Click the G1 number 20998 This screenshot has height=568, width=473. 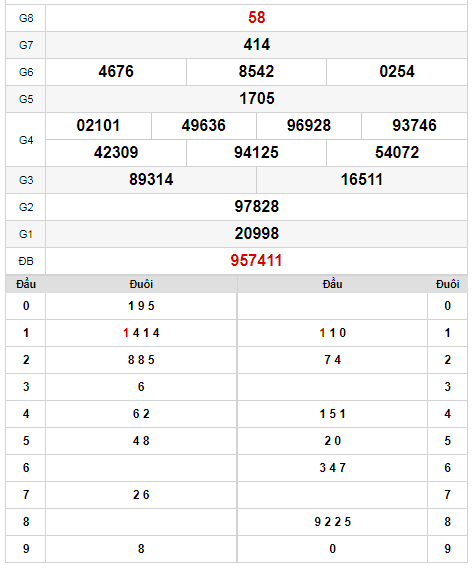point(256,234)
